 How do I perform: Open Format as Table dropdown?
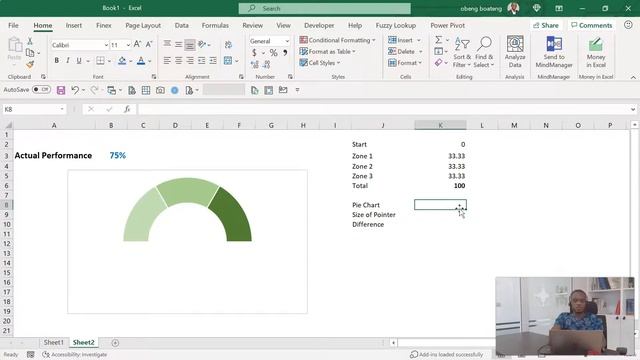coord(327,51)
